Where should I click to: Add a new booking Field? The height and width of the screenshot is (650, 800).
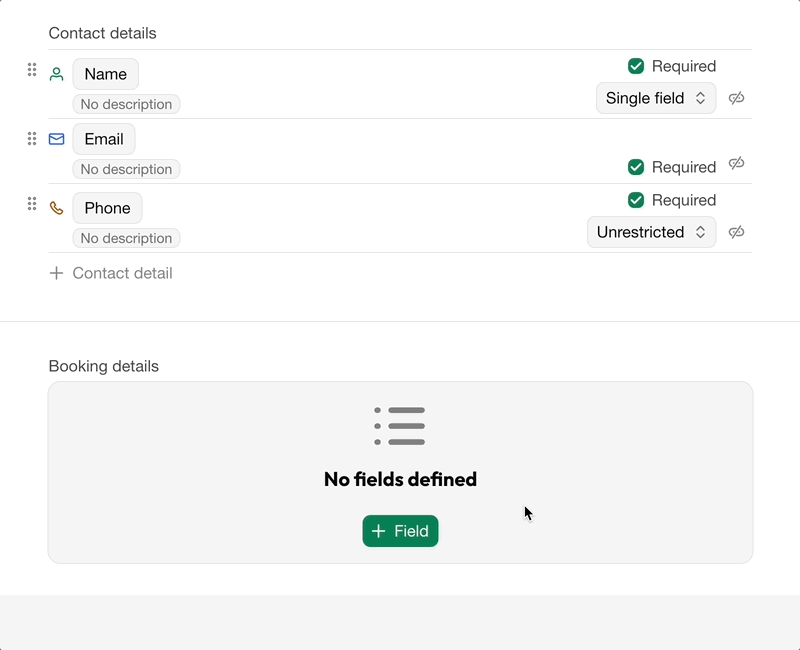(x=400, y=531)
